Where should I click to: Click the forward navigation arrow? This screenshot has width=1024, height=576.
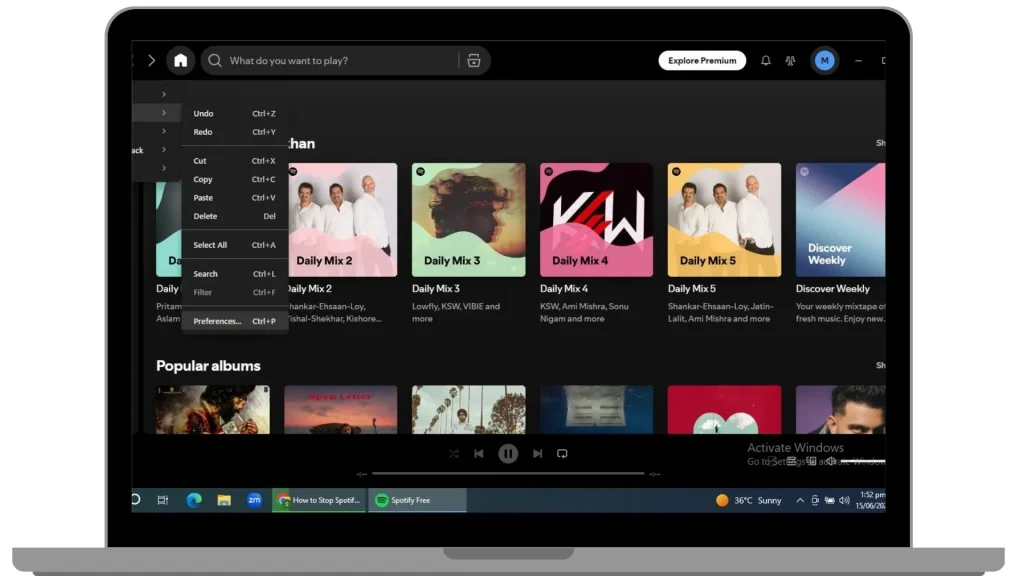click(152, 61)
